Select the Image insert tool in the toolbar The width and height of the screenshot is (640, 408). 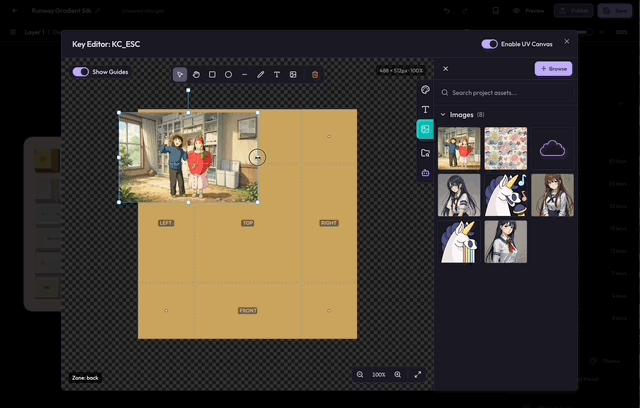tap(293, 75)
